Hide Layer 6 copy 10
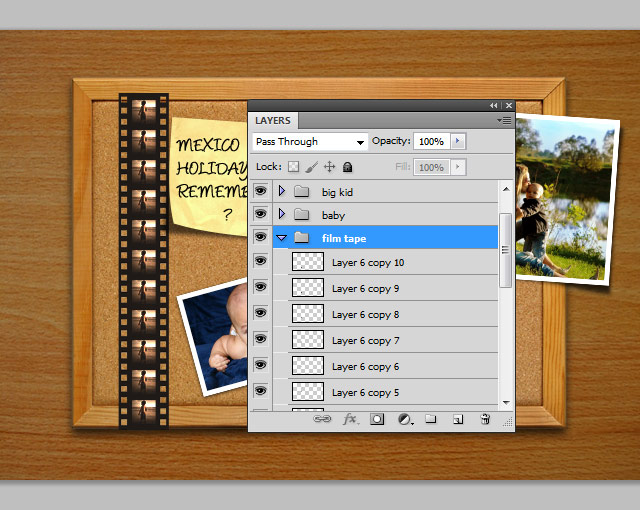Image resolution: width=640 pixels, height=510 pixels. click(x=260, y=262)
